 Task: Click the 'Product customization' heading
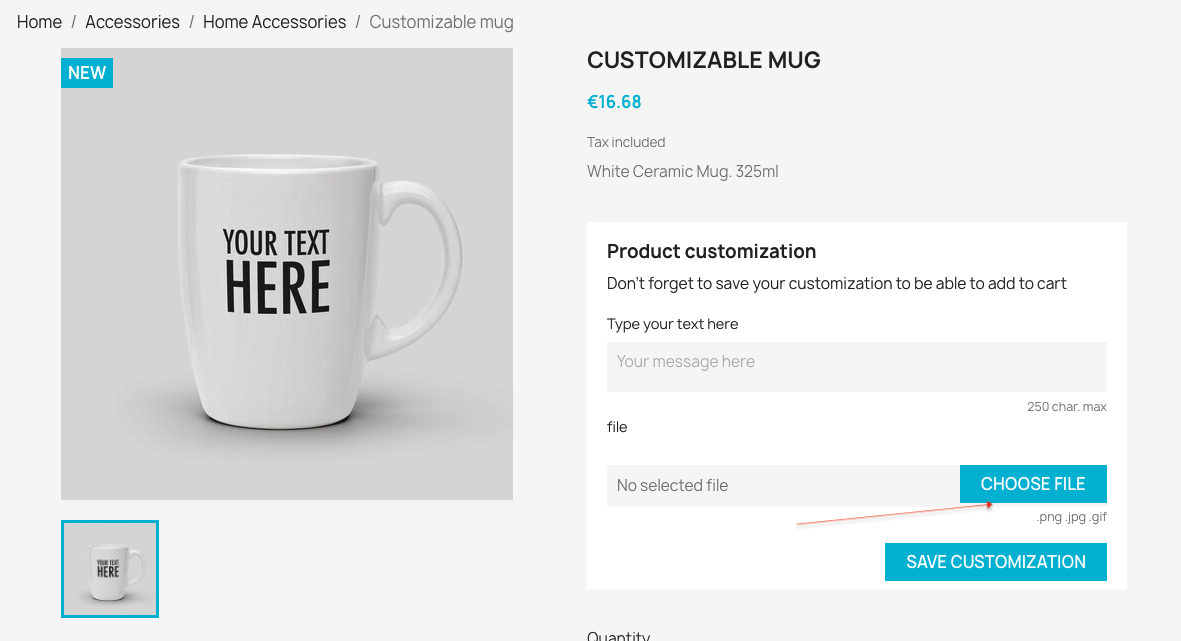coord(711,251)
